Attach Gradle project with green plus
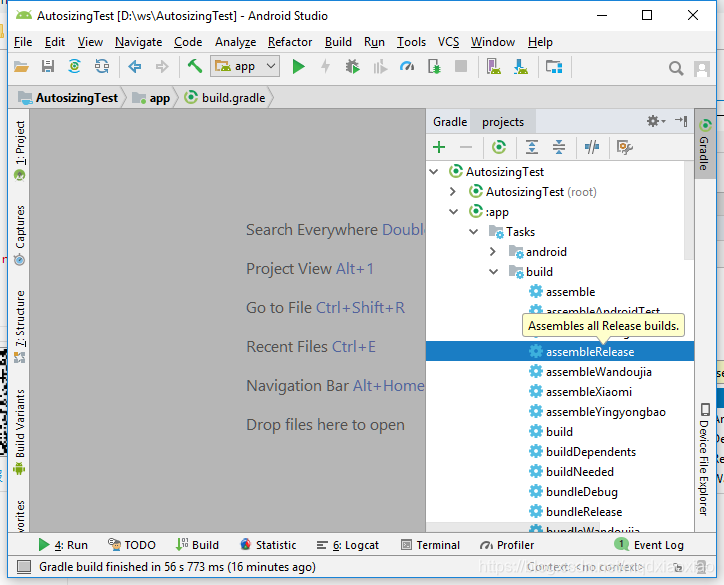 tap(439, 147)
